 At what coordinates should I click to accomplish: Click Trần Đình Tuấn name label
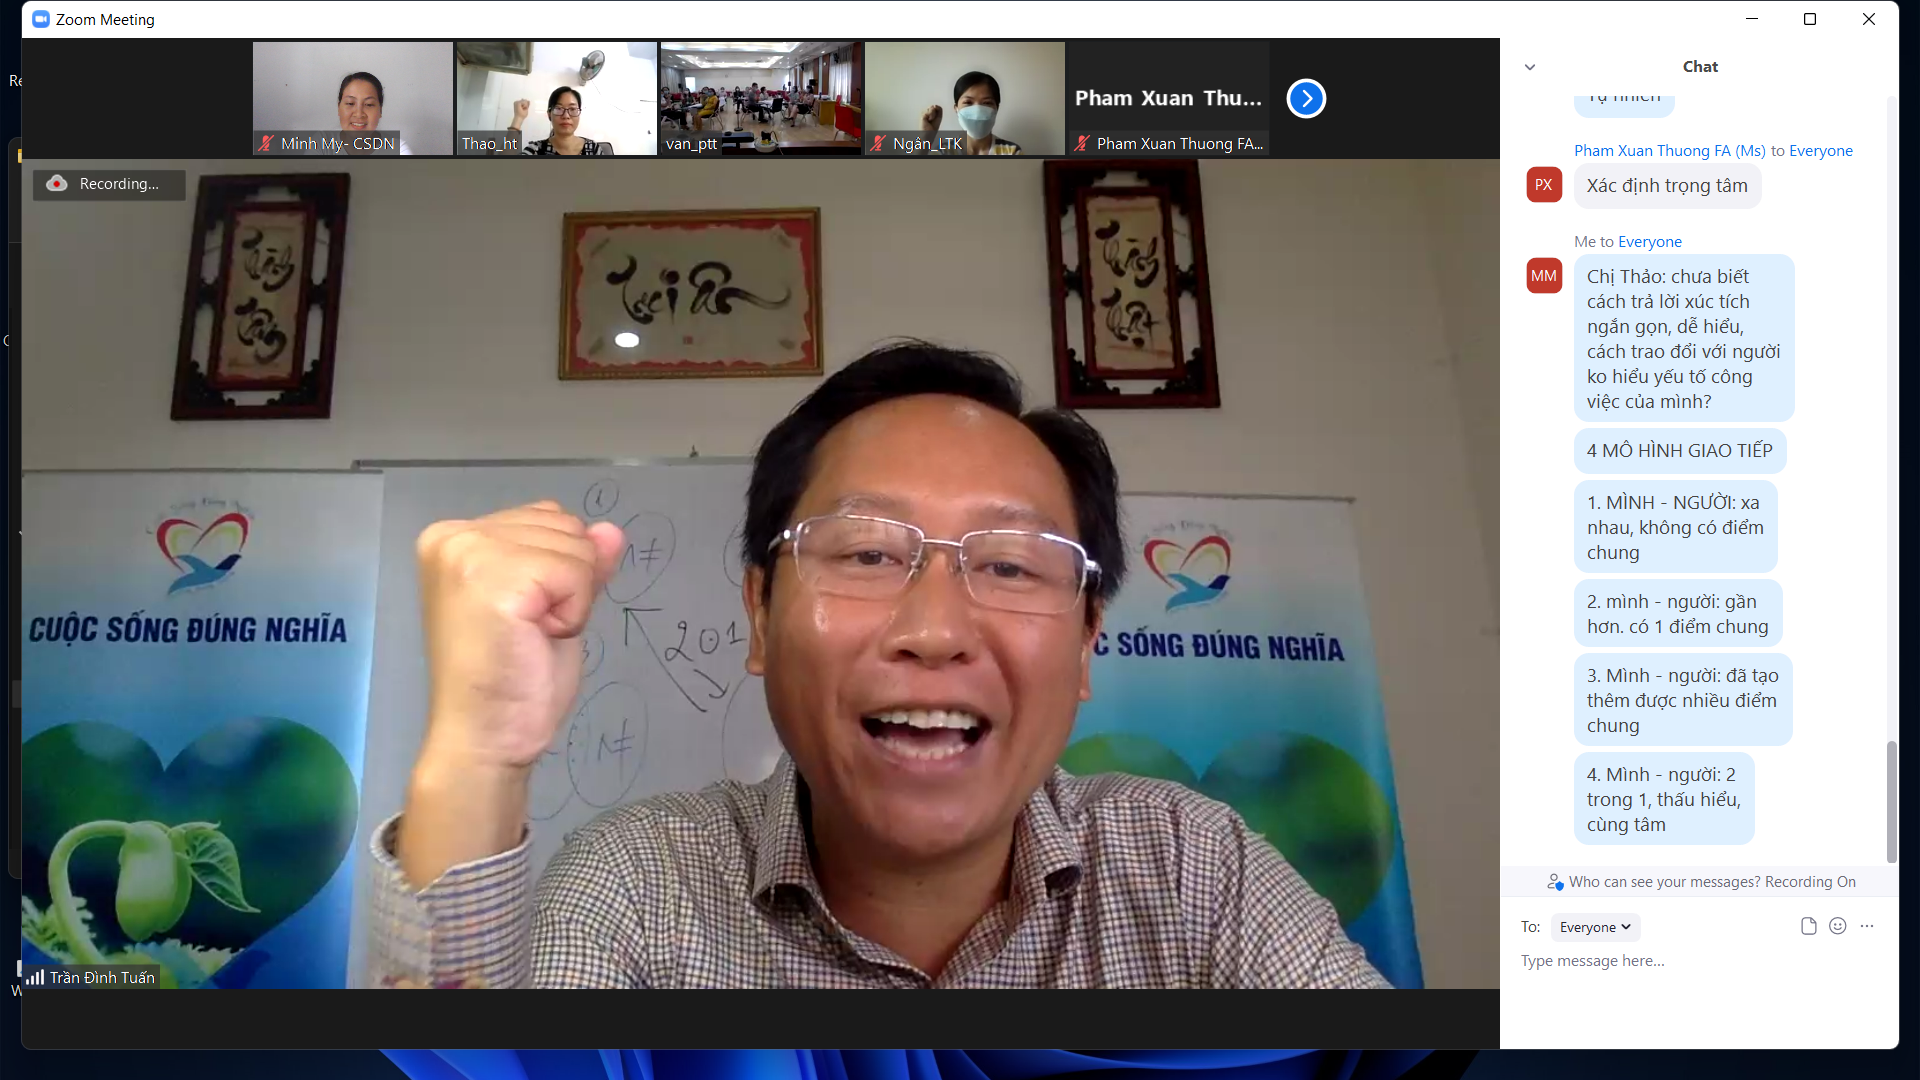pos(102,978)
